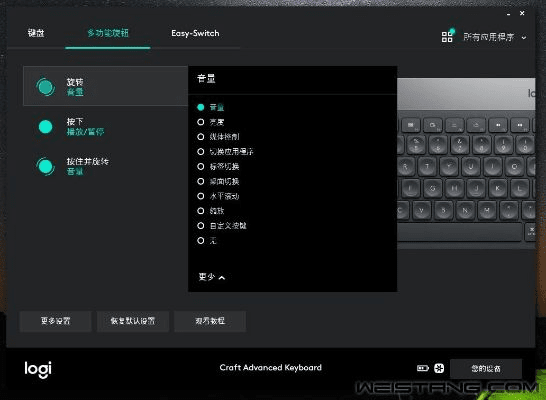Select the 旋转 (rotate) knob action
This screenshot has height=400, width=546.
(106, 86)
